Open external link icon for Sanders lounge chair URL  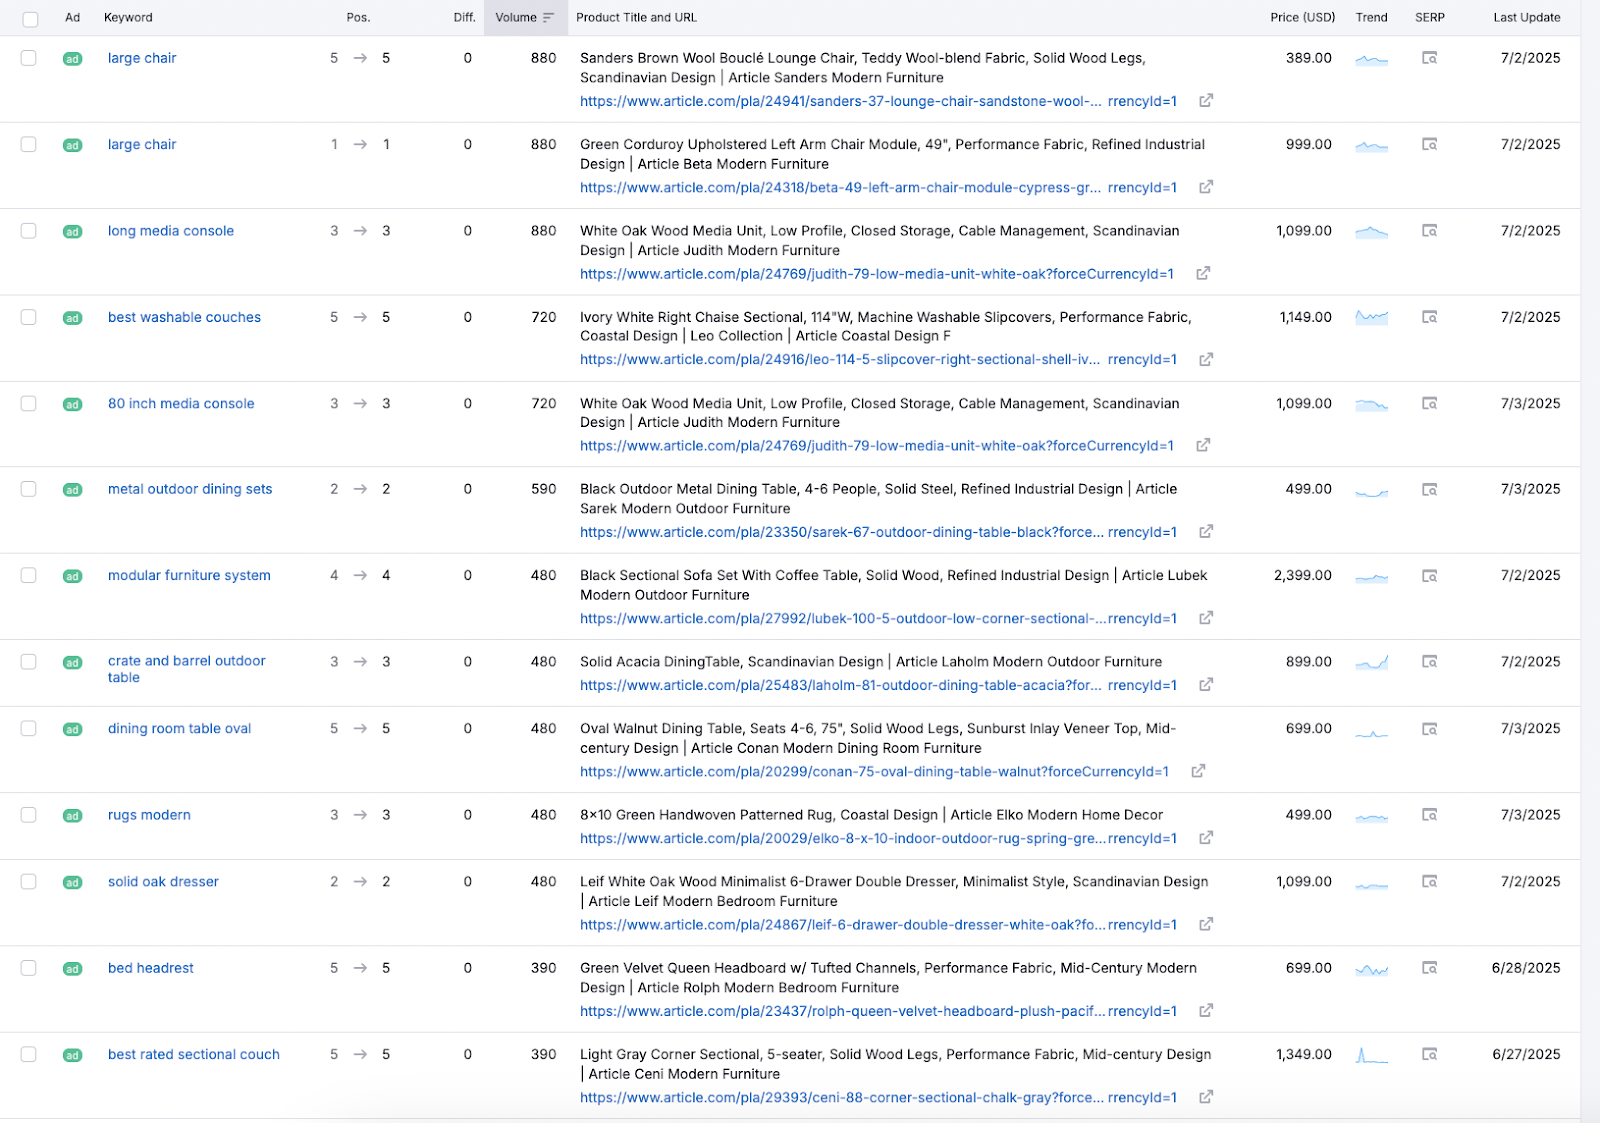1206,101
